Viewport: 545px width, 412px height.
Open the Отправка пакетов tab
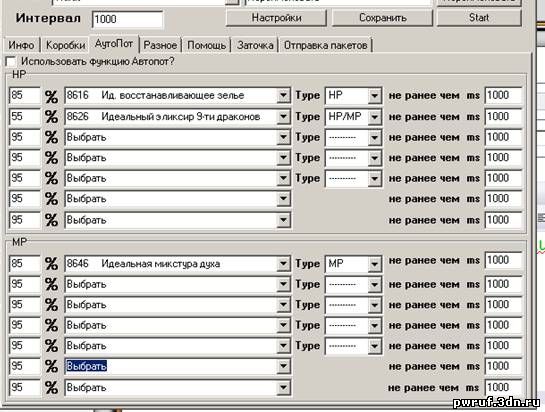[x=325, y=45]
